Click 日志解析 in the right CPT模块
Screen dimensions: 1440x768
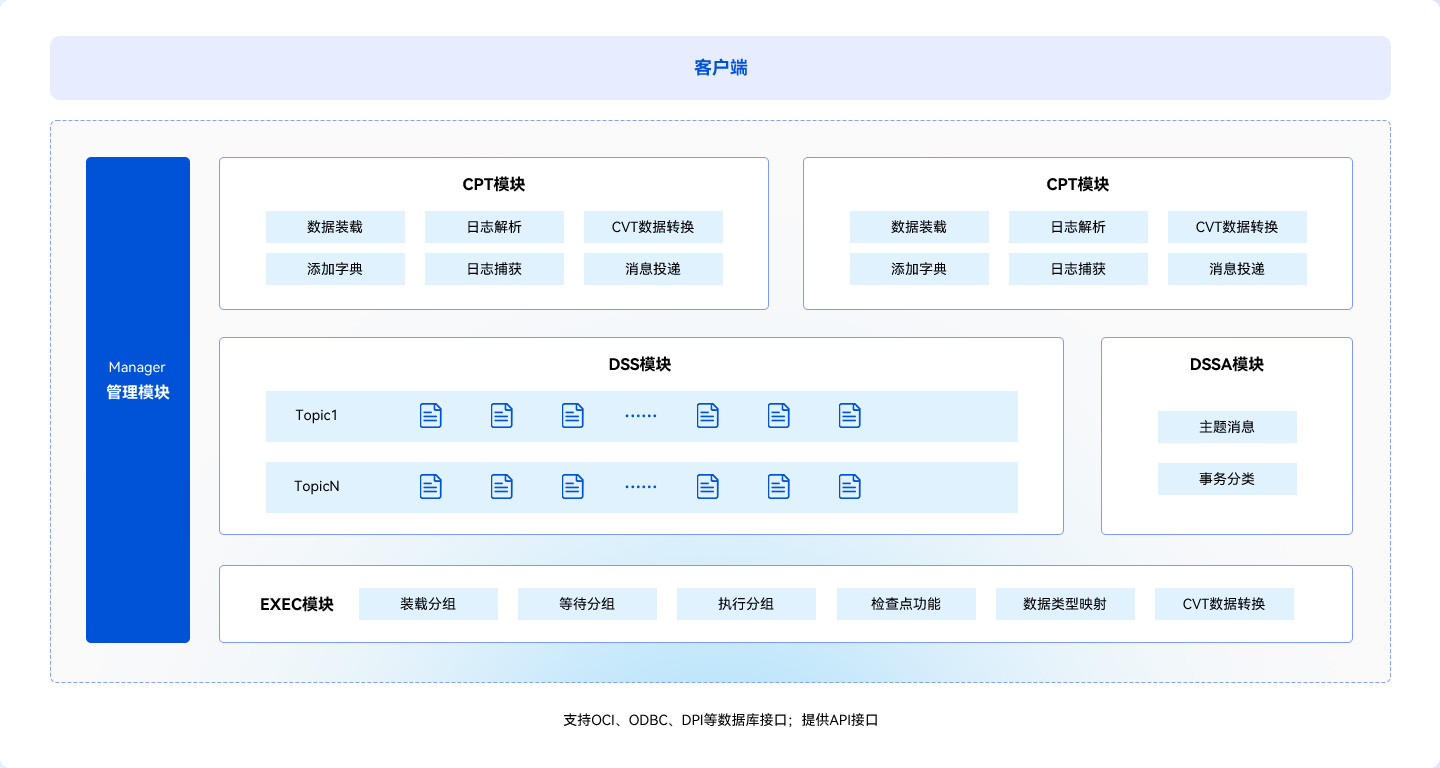(x=1078, y=227)
